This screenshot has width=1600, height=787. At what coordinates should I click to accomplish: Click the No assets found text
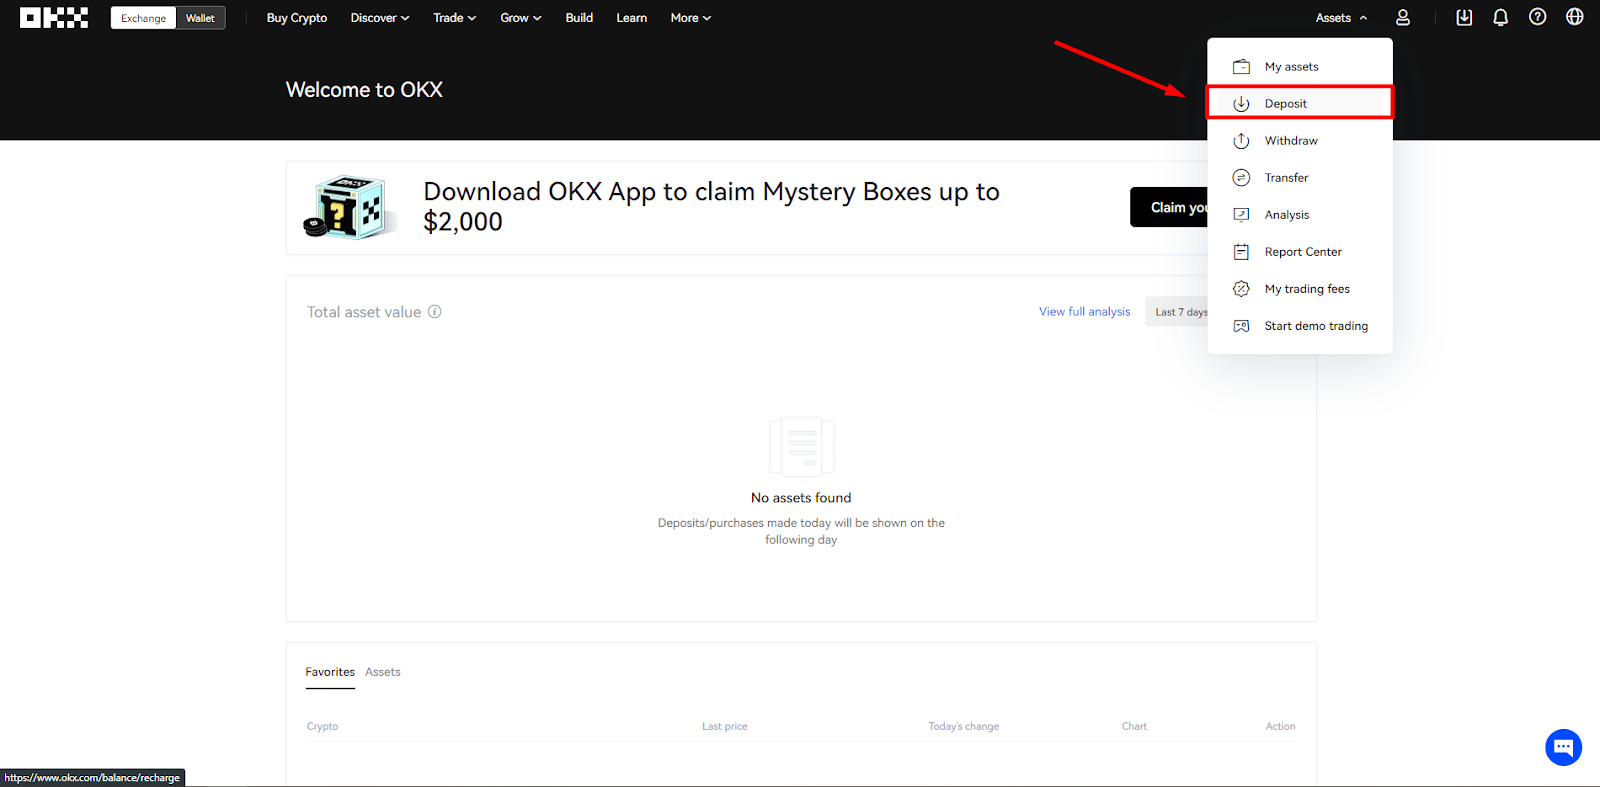[801, 498]
